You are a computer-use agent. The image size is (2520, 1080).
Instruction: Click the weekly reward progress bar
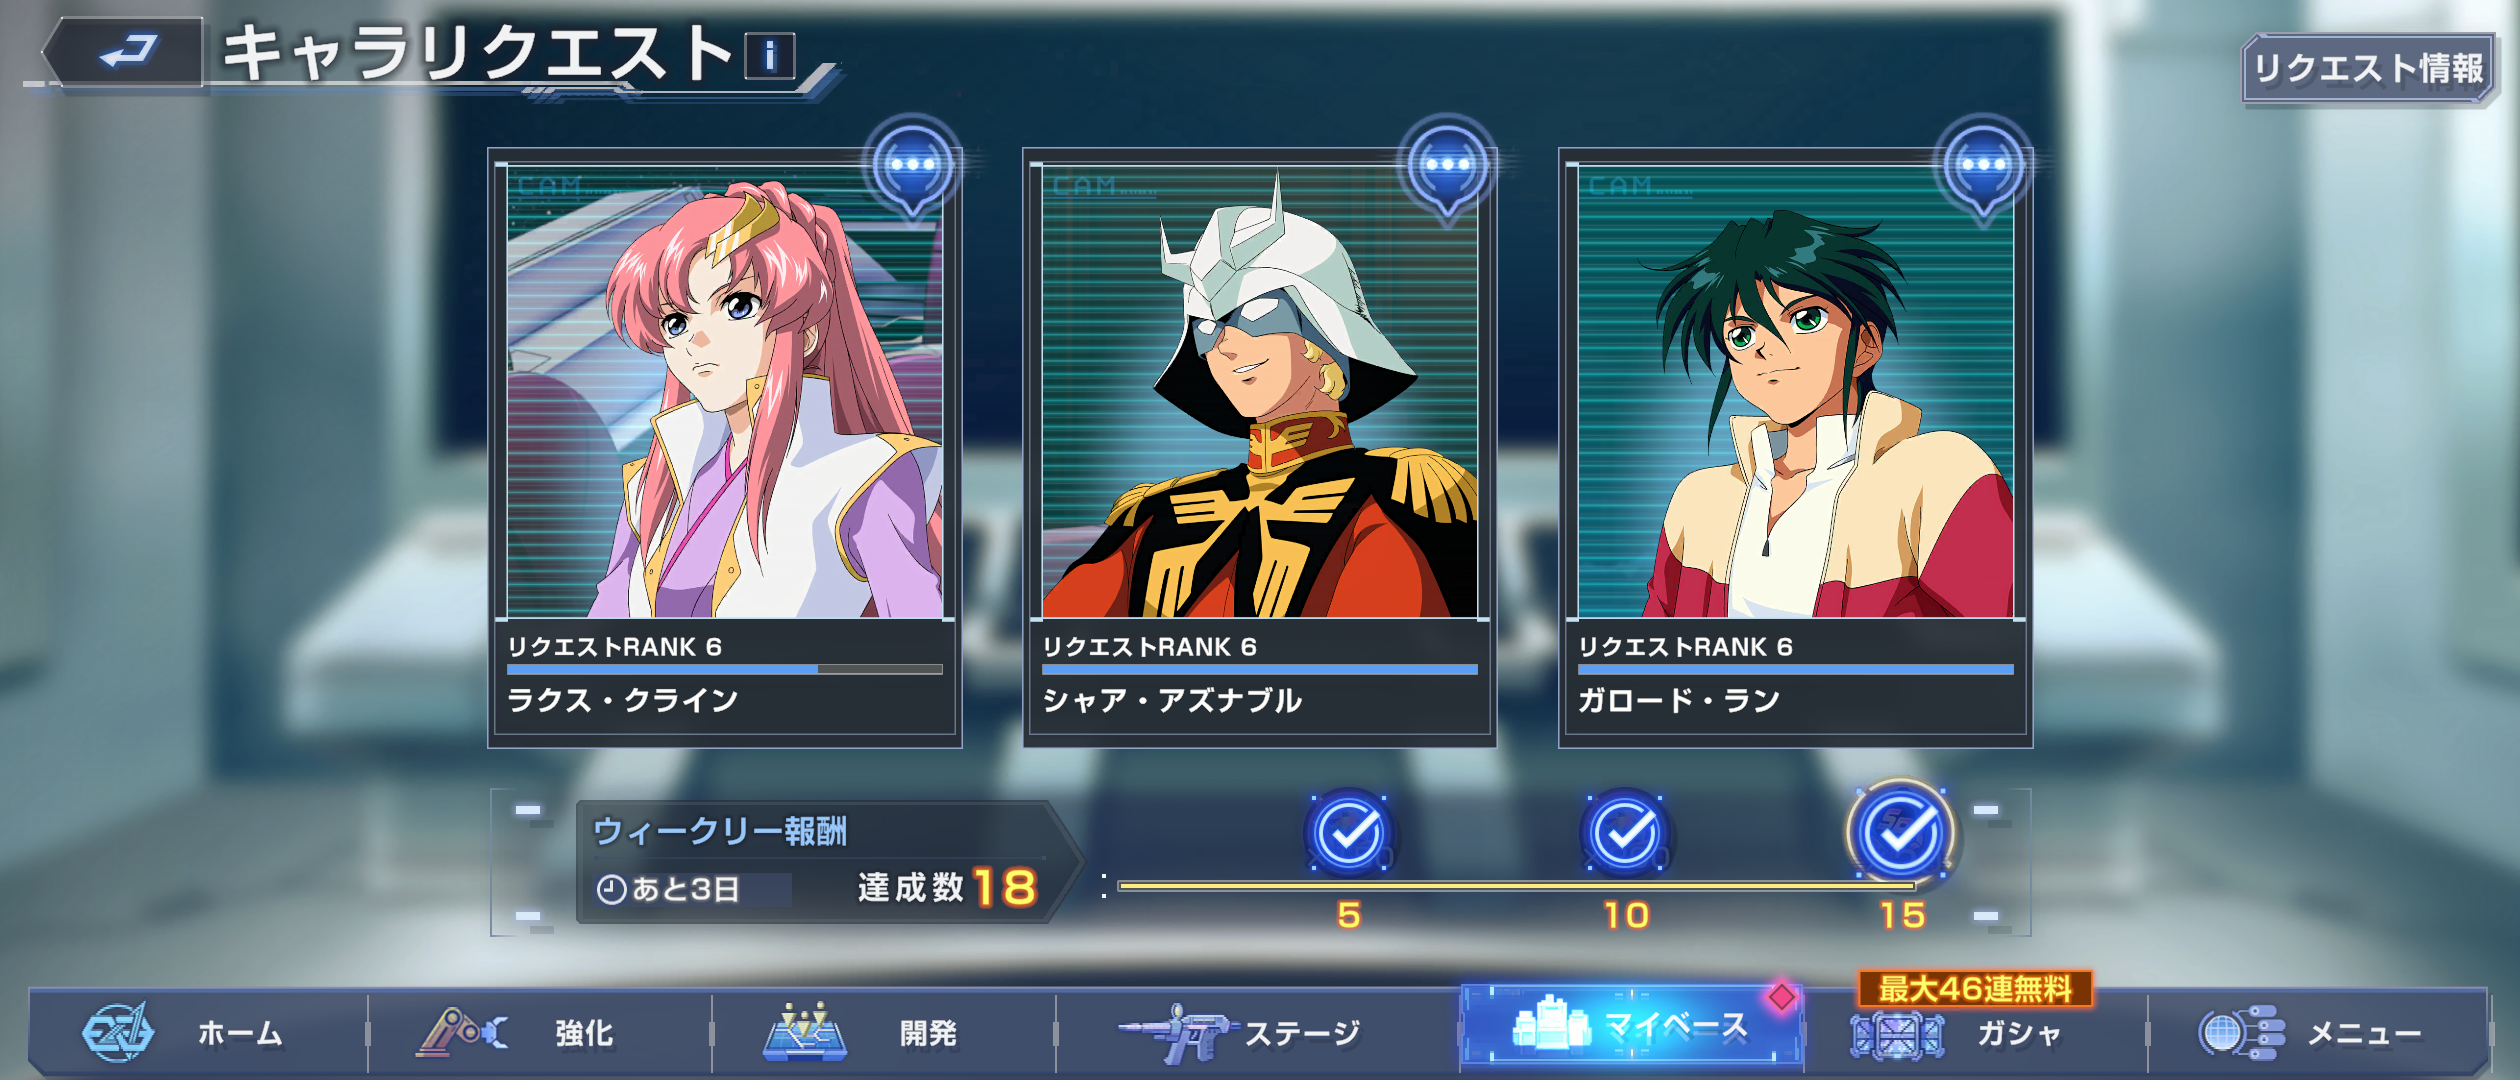tap(1516, 885)
